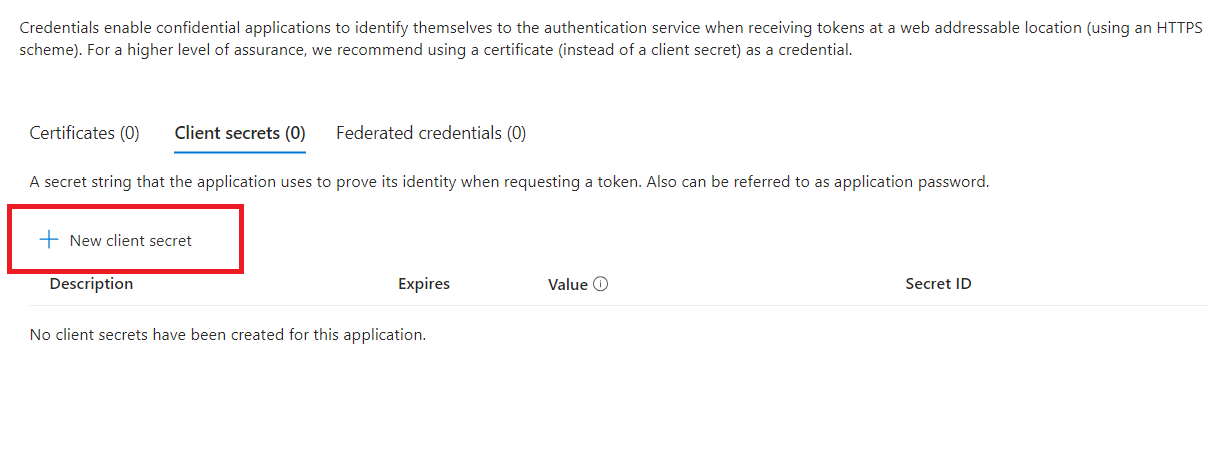
Task: Click the empty area below the secrets table
Action: (x=600, y=400)
